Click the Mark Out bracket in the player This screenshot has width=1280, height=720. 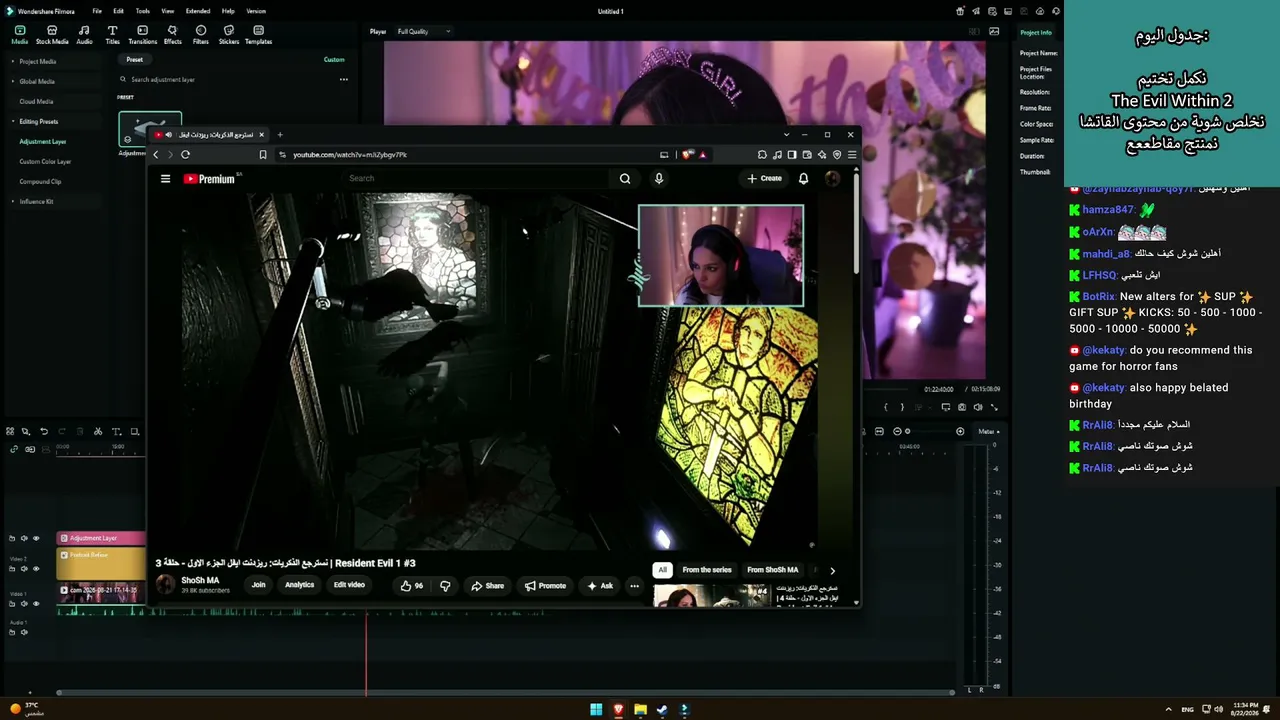[902, 407]
